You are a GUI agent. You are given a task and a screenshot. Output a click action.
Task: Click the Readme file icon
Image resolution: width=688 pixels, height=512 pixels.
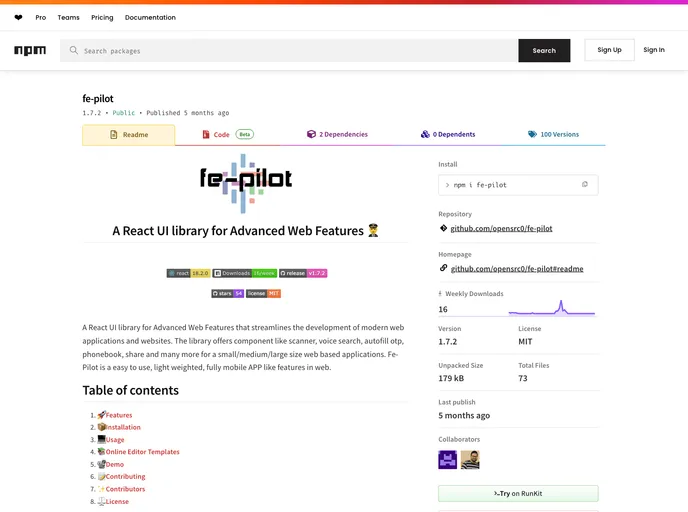click(114, 135)
